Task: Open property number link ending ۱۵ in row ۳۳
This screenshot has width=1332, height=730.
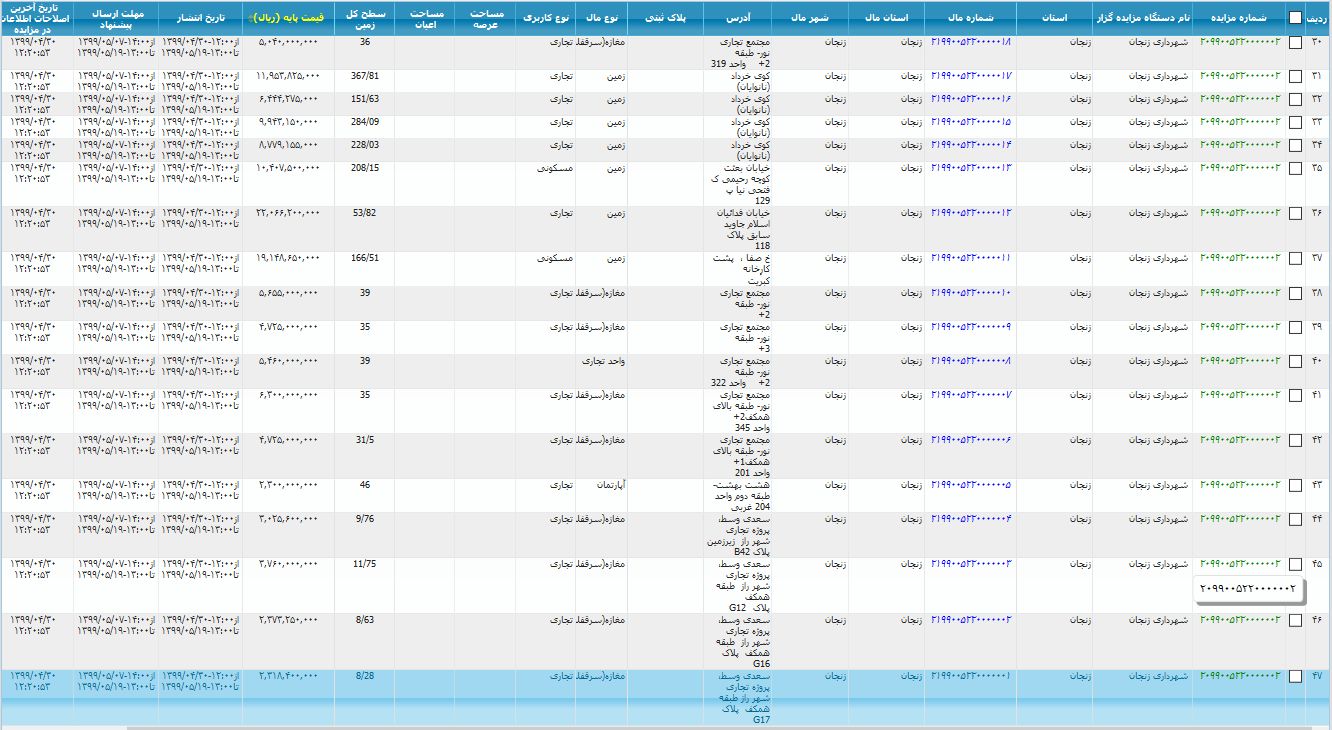Action: 971,122
